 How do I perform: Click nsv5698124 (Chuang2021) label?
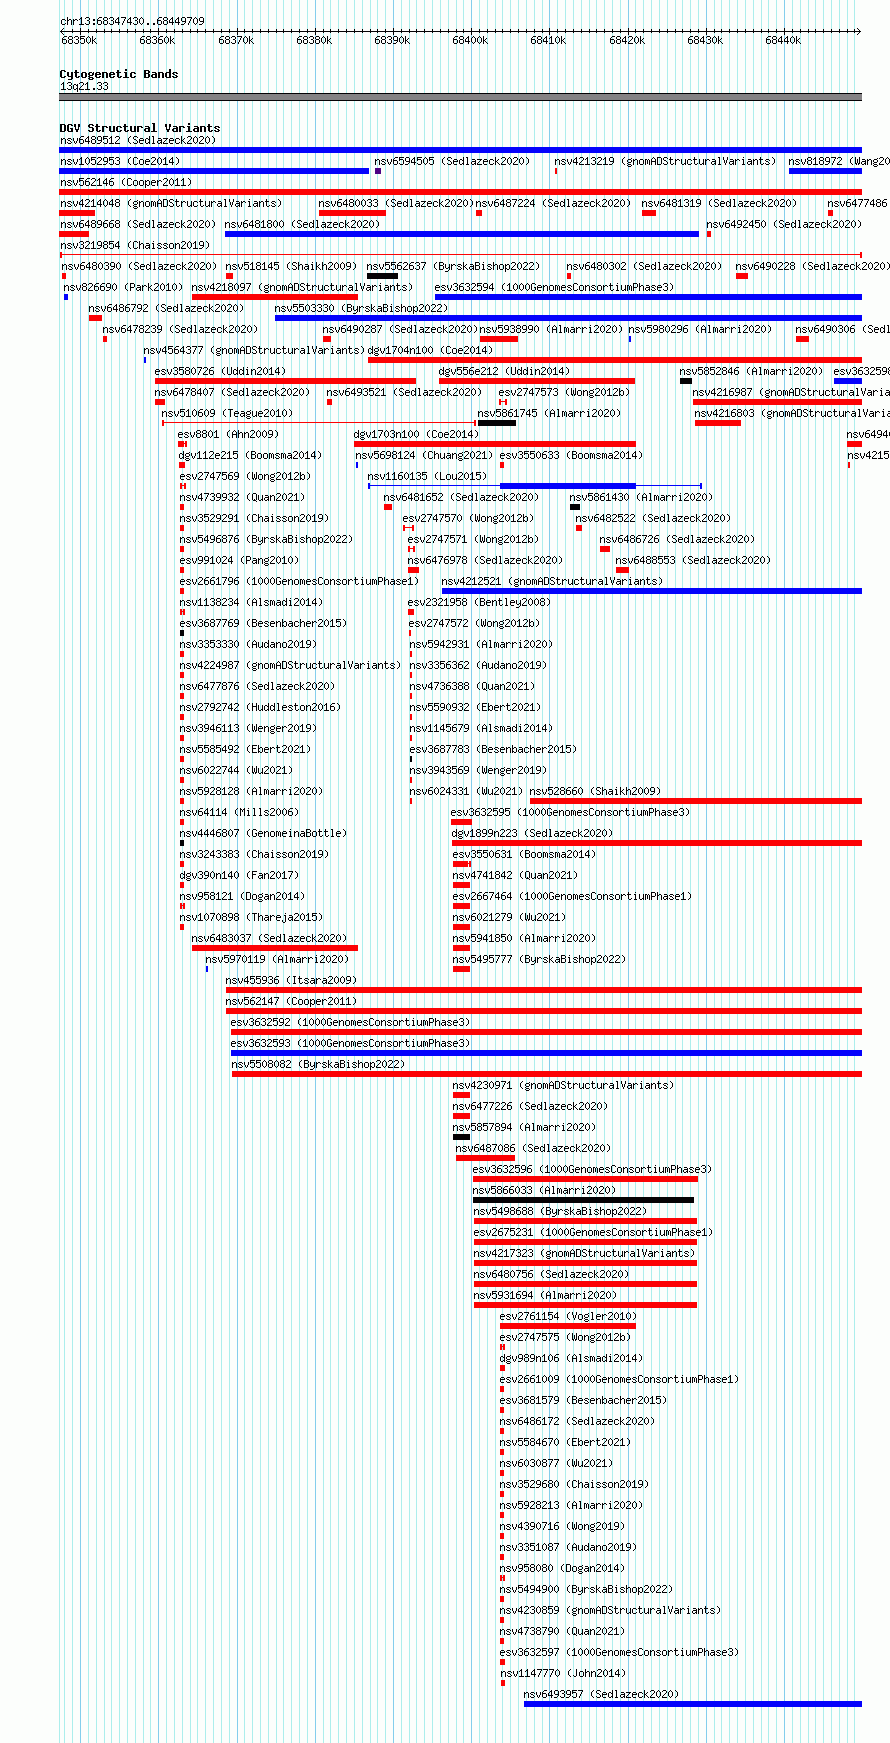click(424, 455)
